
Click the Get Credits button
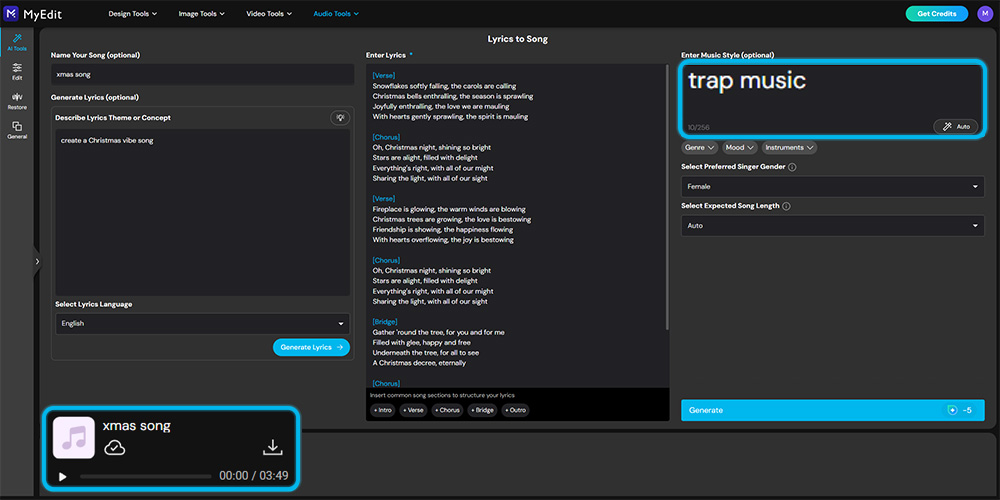click(x=936, y=13)
